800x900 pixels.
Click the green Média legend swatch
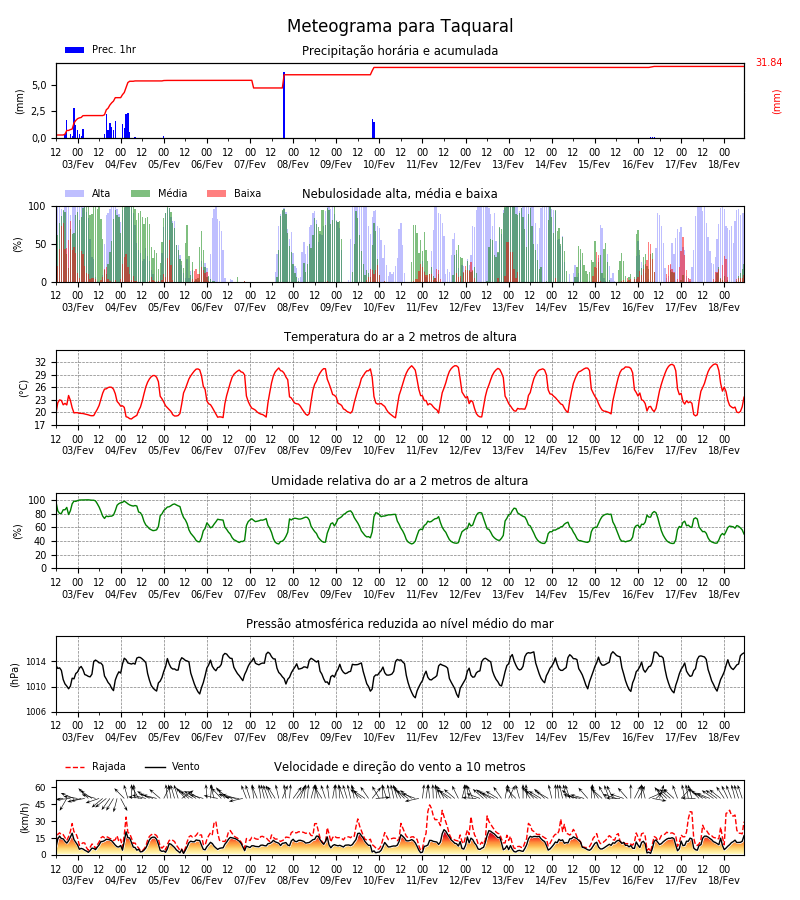[x=141, y=193]
